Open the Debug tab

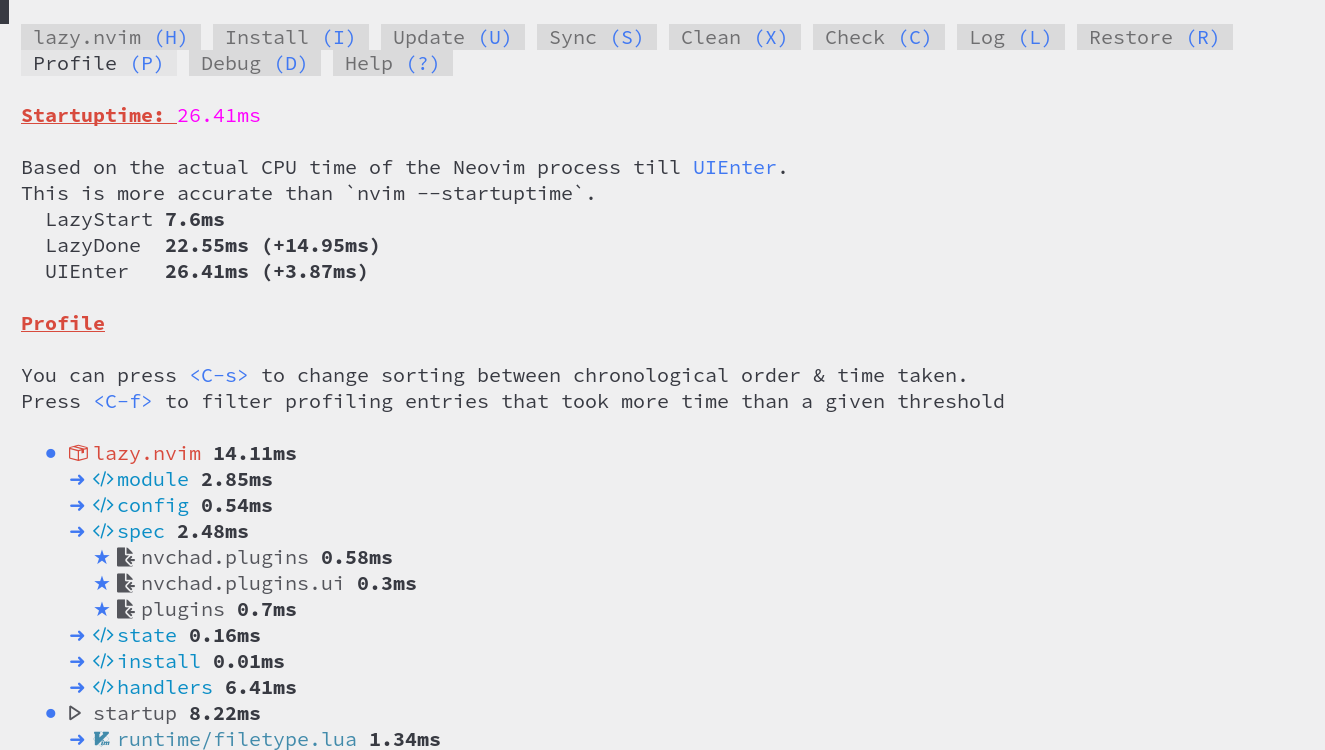click(254, 62)
